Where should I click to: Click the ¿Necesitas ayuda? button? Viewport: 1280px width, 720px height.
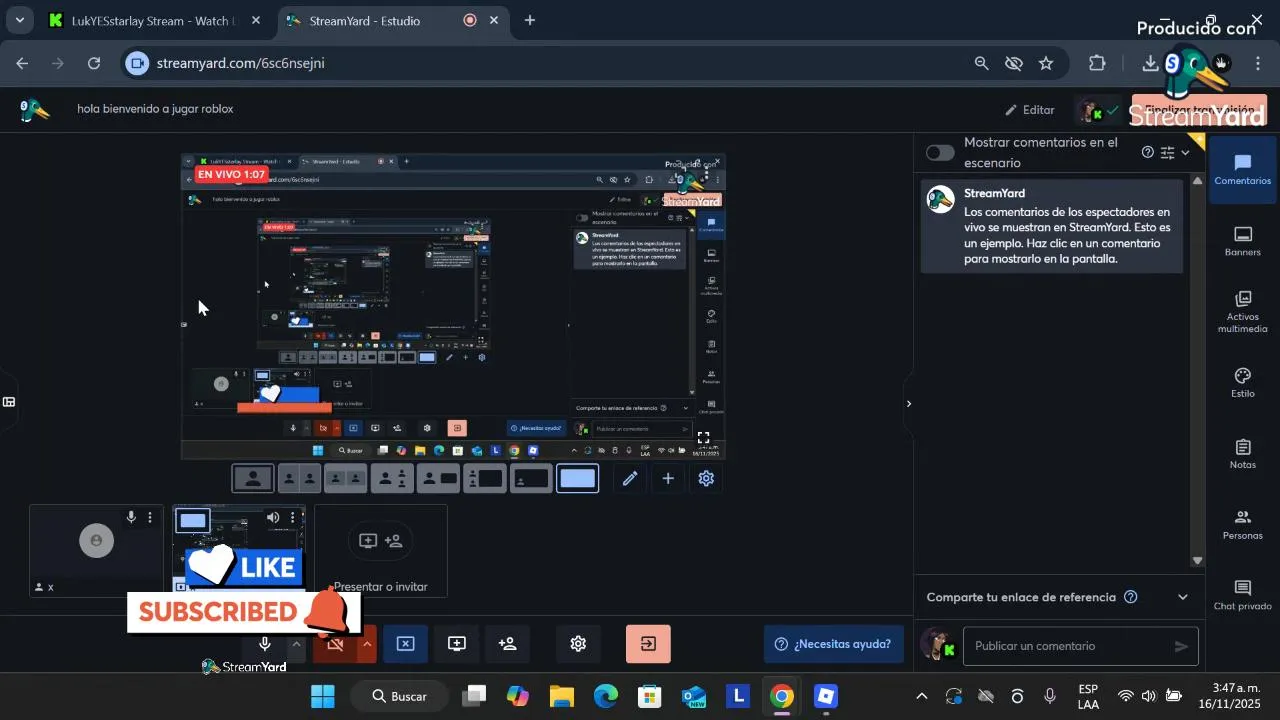coord(833,644)
